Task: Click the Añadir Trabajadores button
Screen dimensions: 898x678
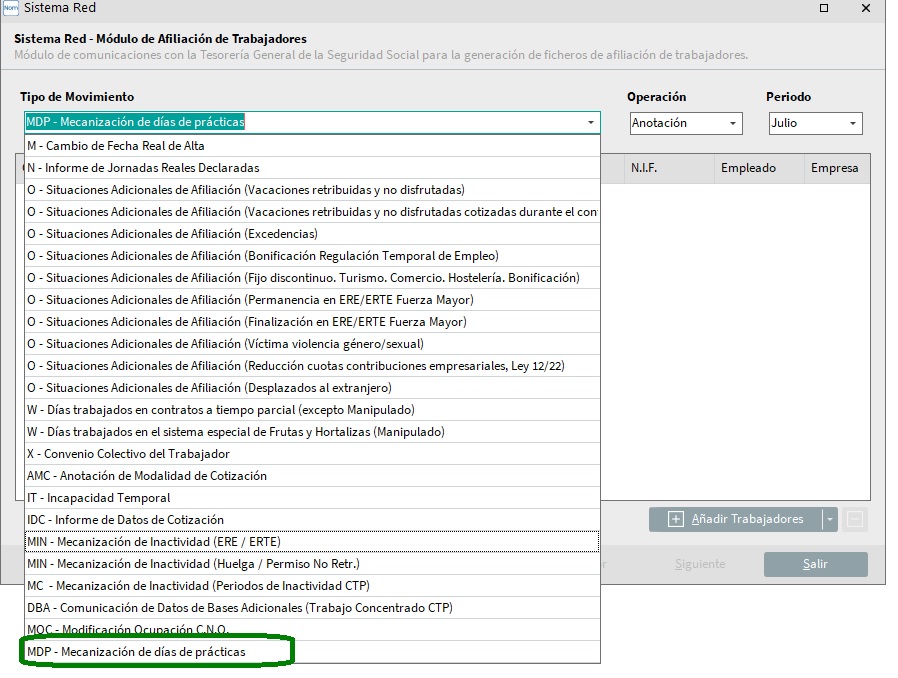Action: click(746, 519)
